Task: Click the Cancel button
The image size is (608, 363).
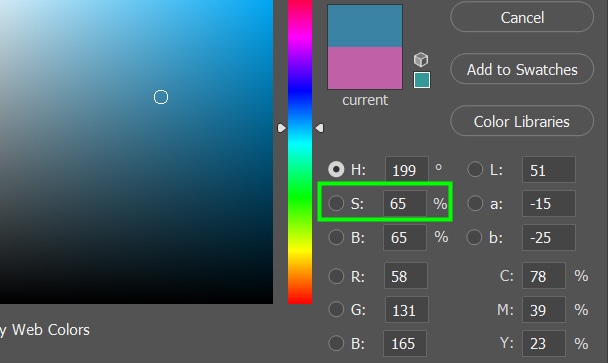Action: point(522,17)
